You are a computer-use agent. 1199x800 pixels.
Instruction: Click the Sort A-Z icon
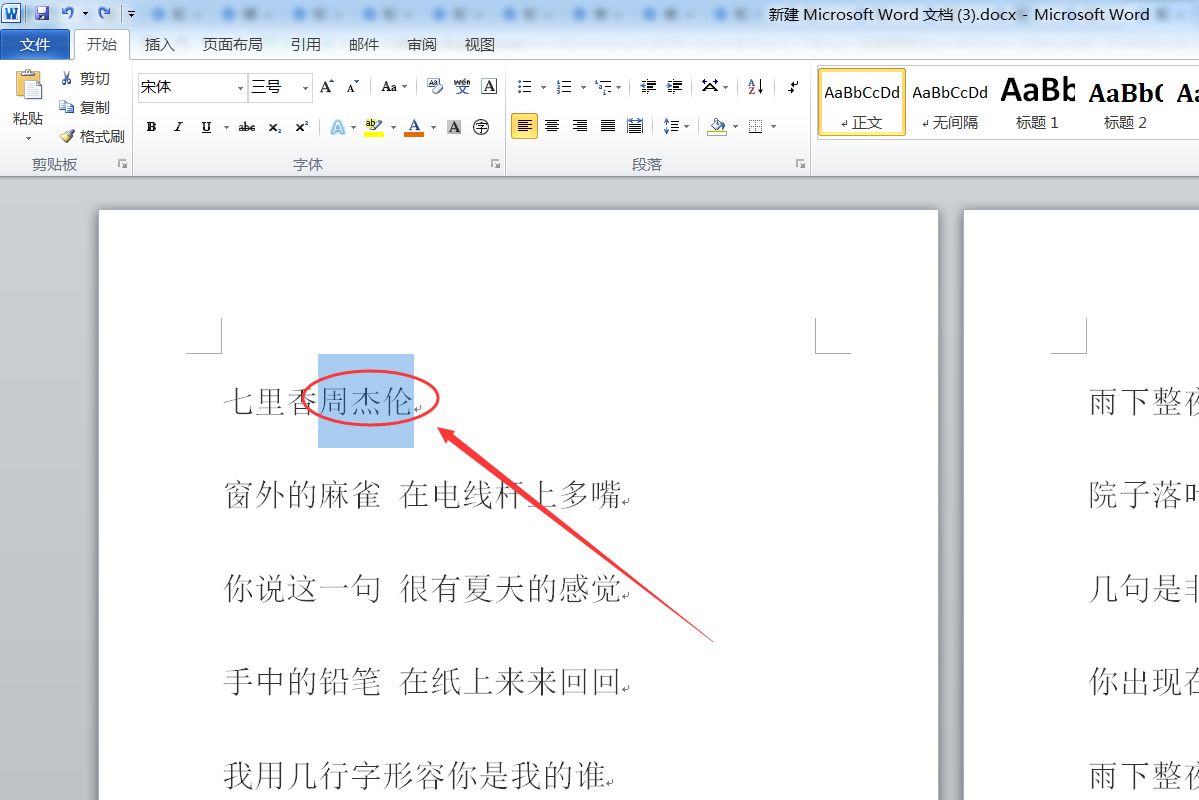tap(755, 86)
